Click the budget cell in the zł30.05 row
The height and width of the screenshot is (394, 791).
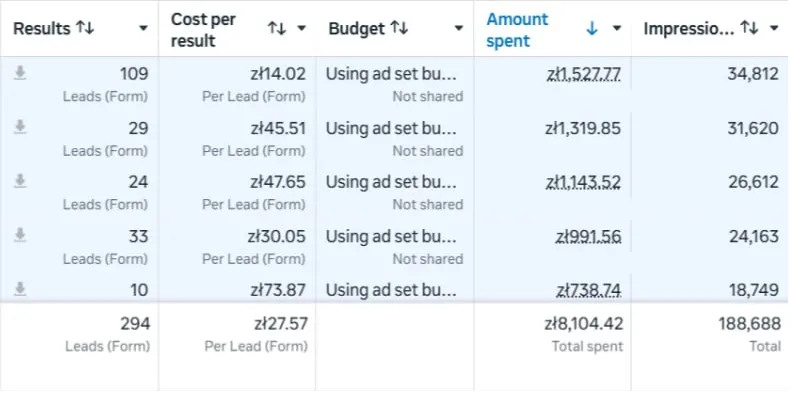click(x=394, y=246)
